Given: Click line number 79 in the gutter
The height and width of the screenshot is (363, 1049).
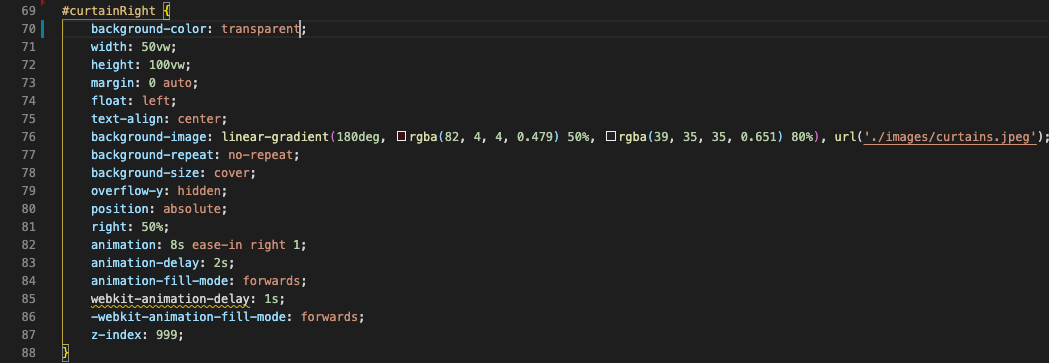Looking at the screenshot, I should coord(28,191).
